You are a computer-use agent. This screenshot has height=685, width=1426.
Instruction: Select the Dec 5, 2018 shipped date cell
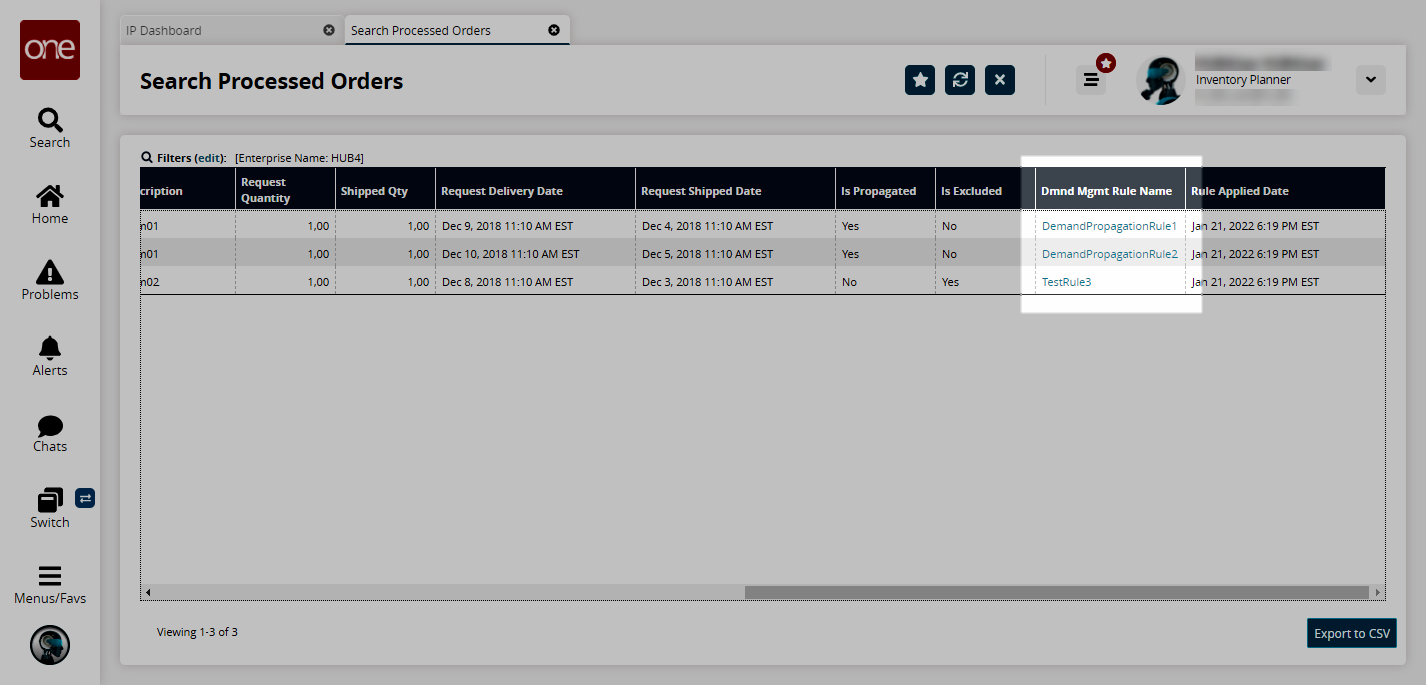(x=735, y=254)
